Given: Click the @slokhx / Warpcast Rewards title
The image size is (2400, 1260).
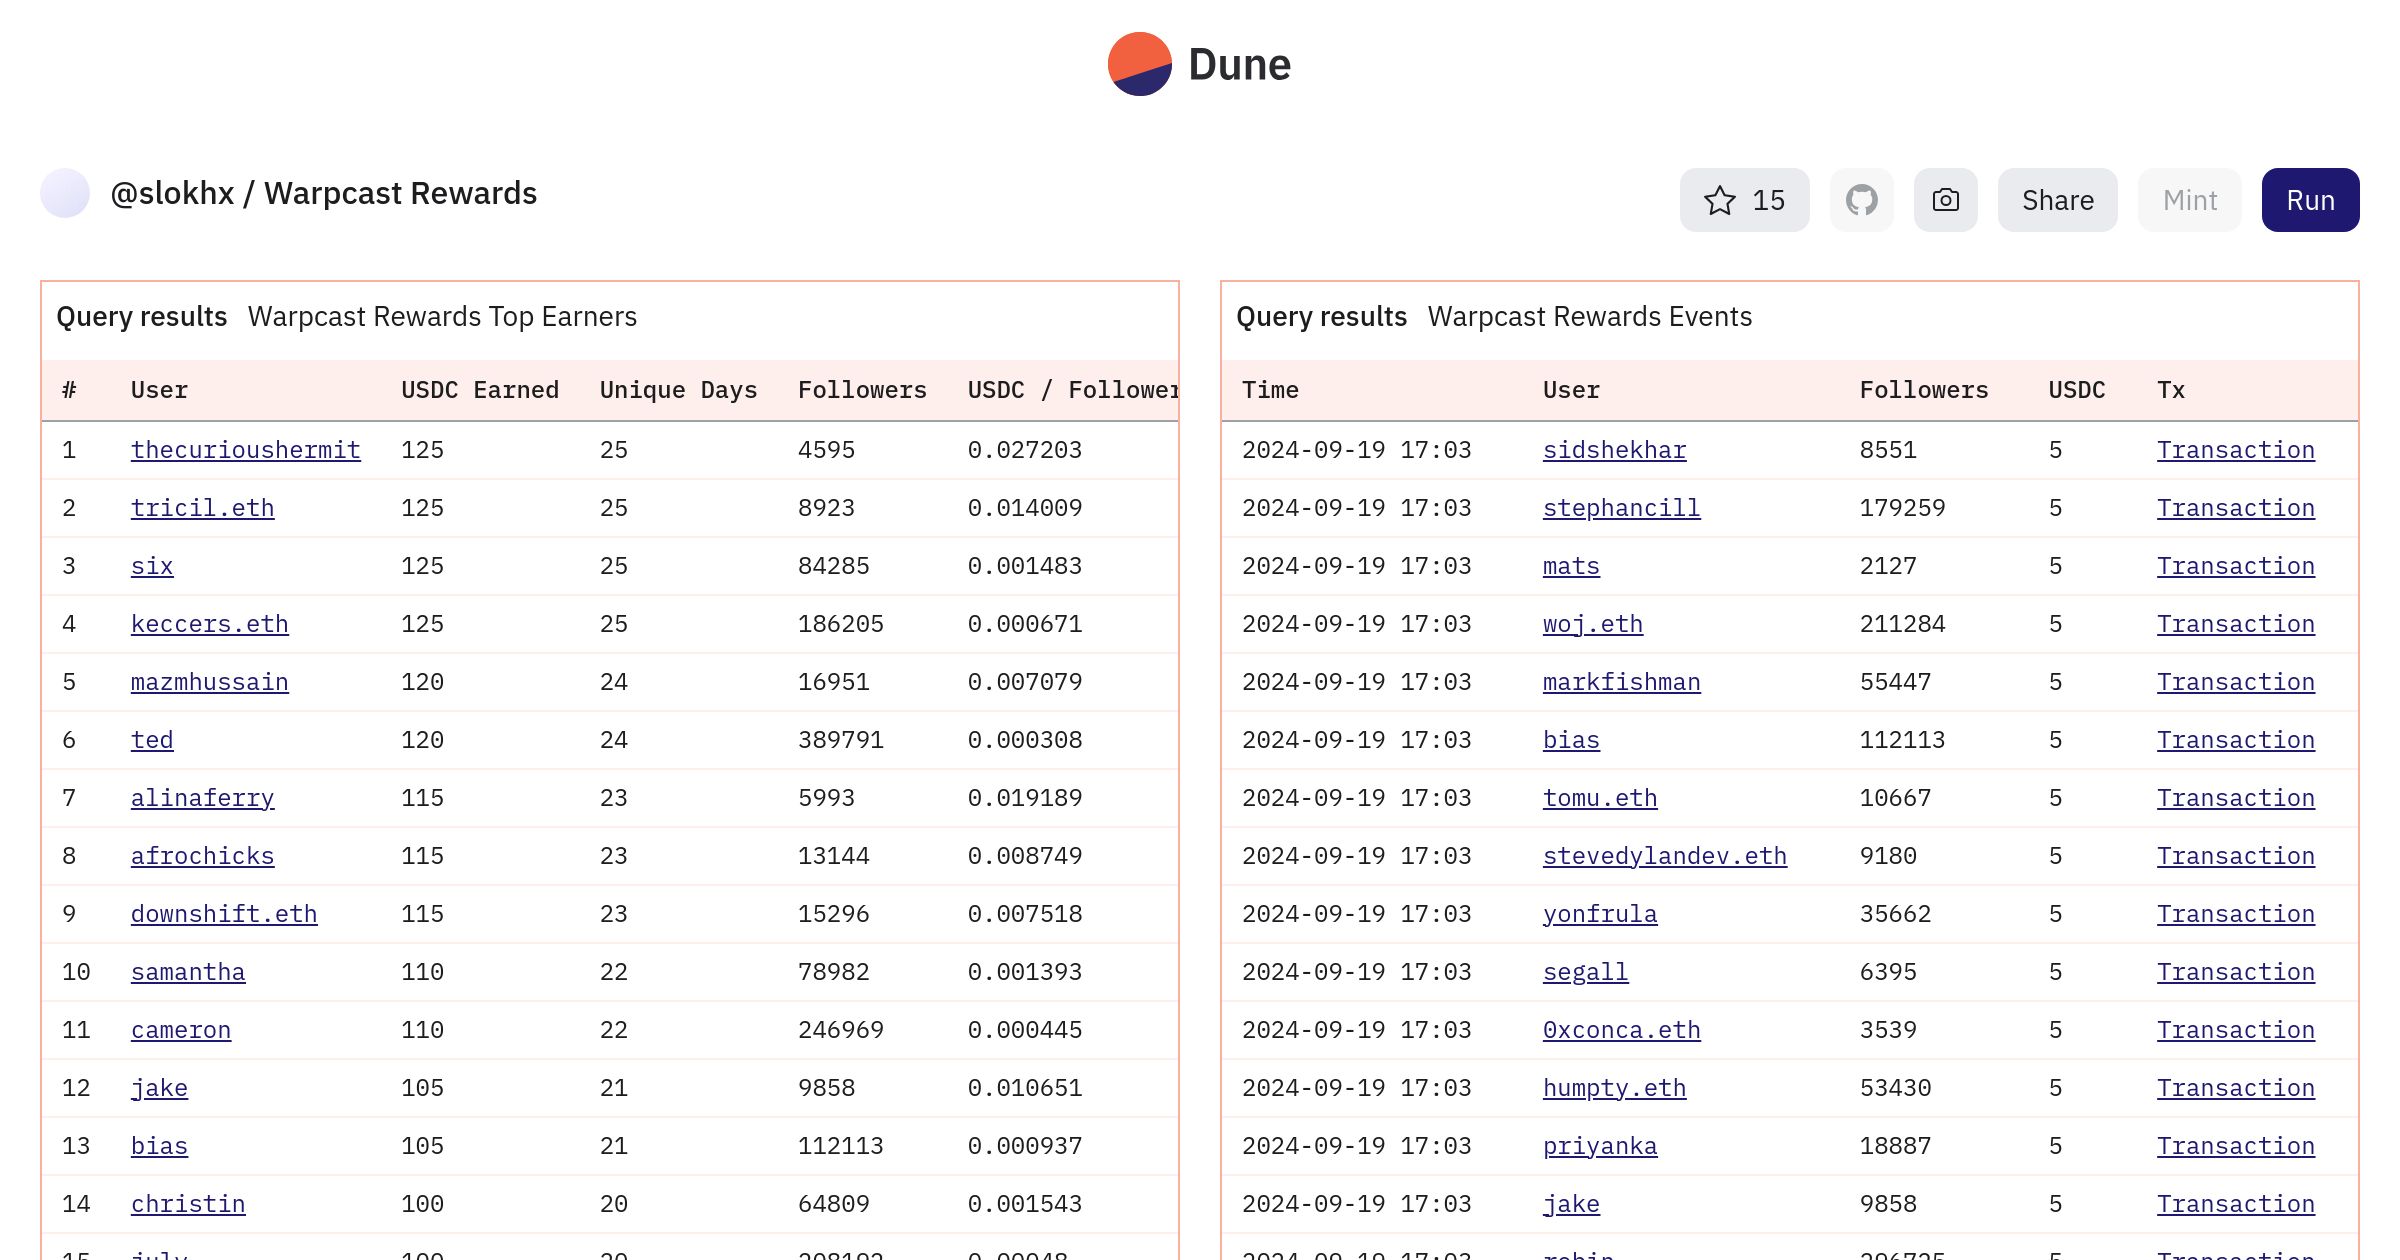Looking at the screenshot, I should pos(323,193).
